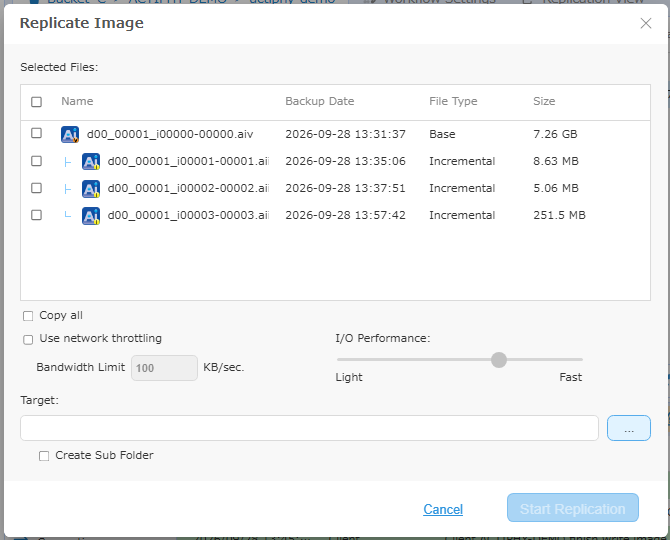The width and height of the screenshot is (670, 540).
Task: Enable the Copy all option
Action: [28, 316]
